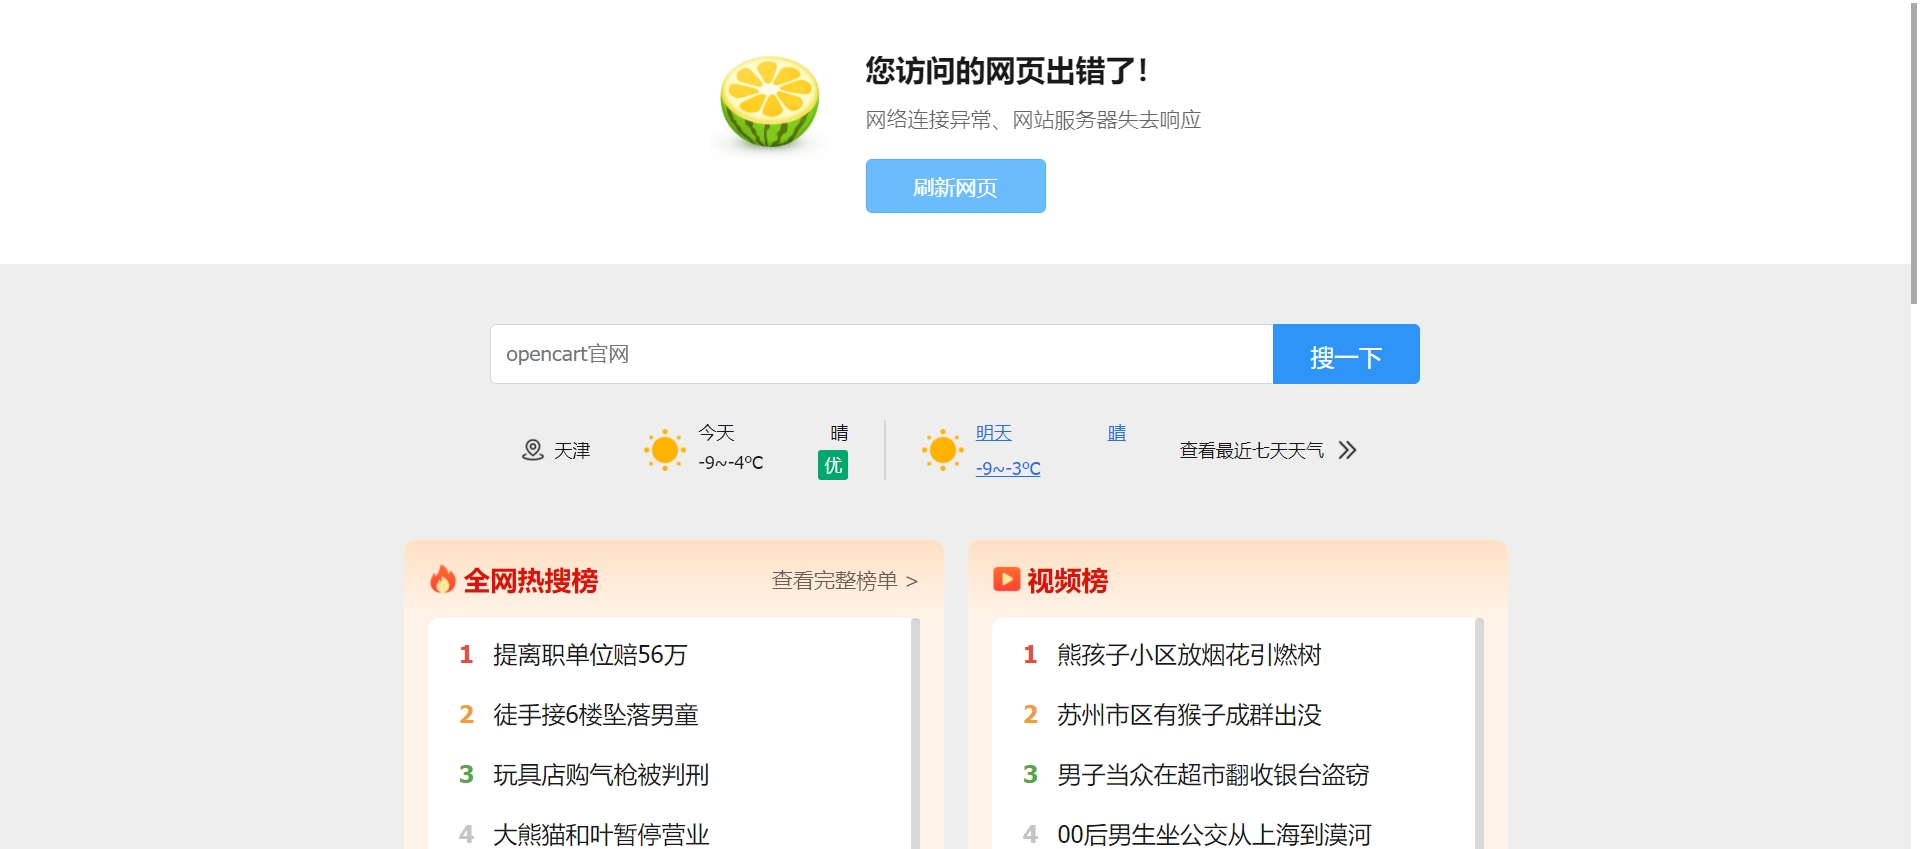Image resolution: width=1920 pixels, height=849 pixels.
Task: Click the video play icon of 视频榜
Action: [x=1006, y=579]
